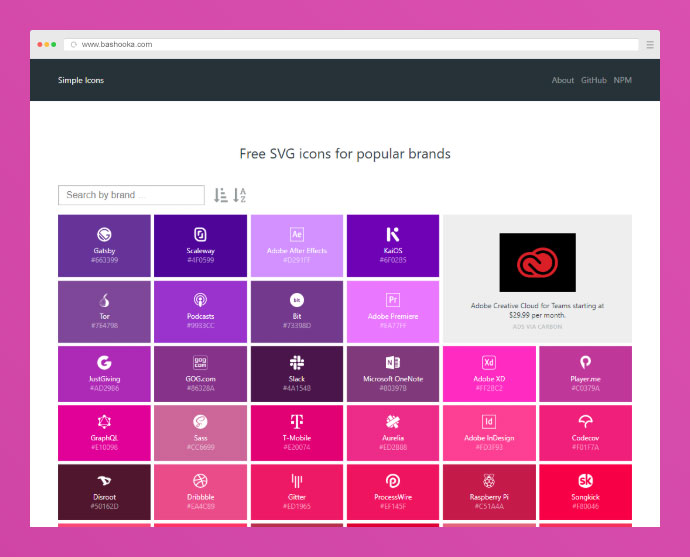Open the Adobe InDesign icon
The width and height of the screenshot is (690, 557).
[489, 421]
